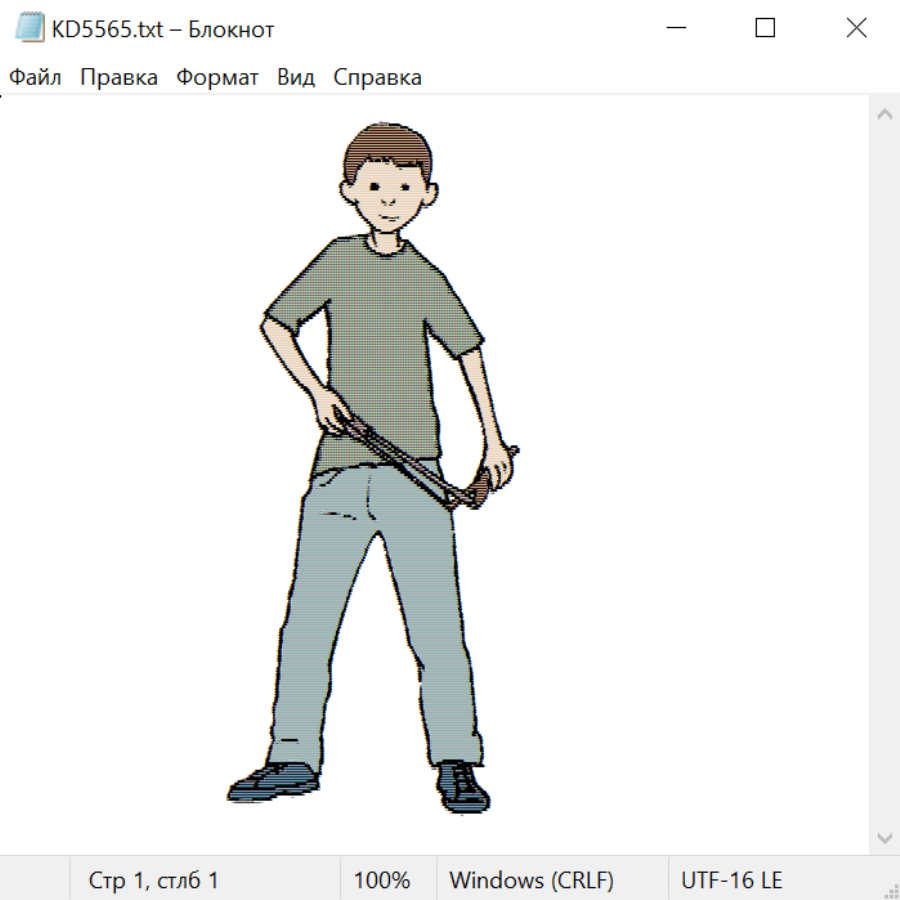Close the KD5565.txt window

(x=856, y=29)
